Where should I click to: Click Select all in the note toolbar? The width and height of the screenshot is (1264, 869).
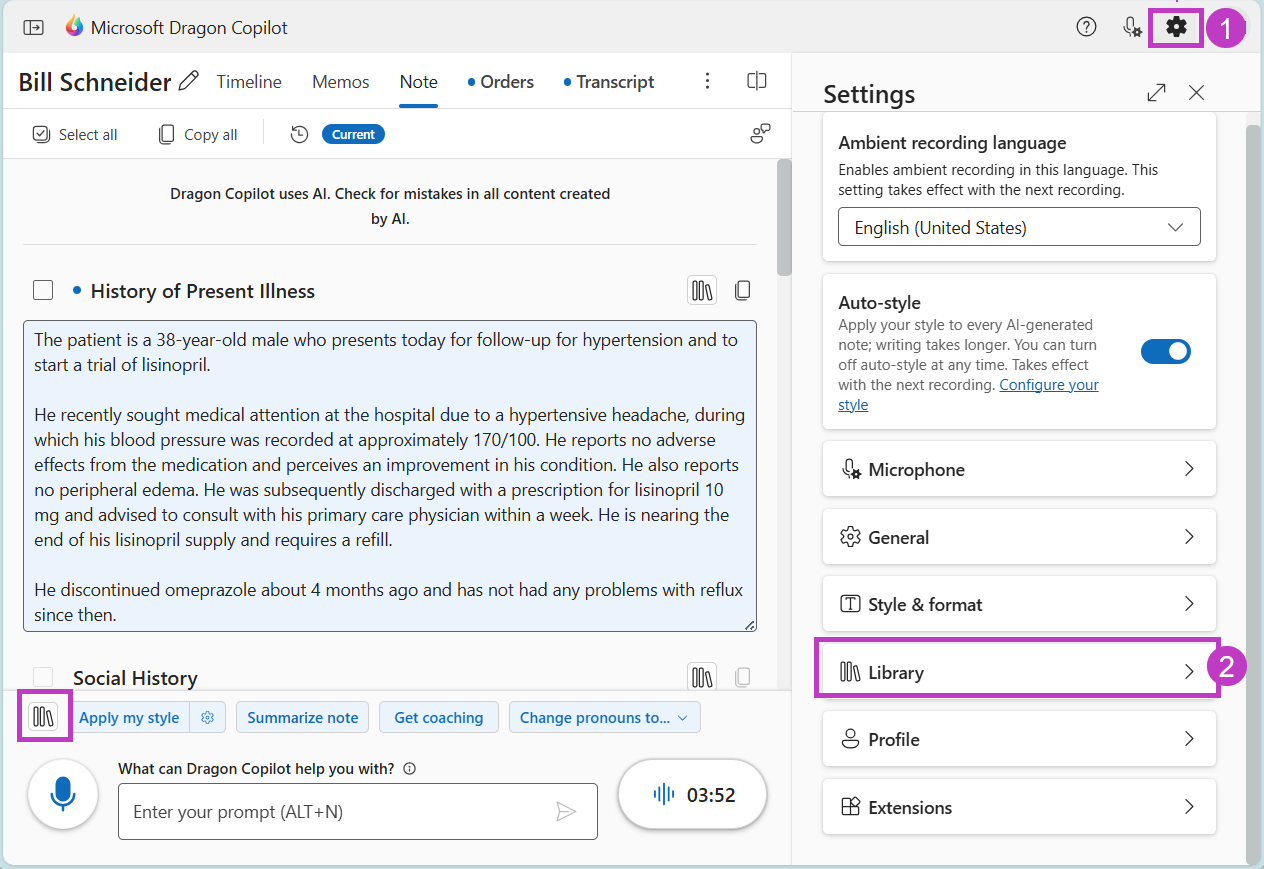coord(75,134)
